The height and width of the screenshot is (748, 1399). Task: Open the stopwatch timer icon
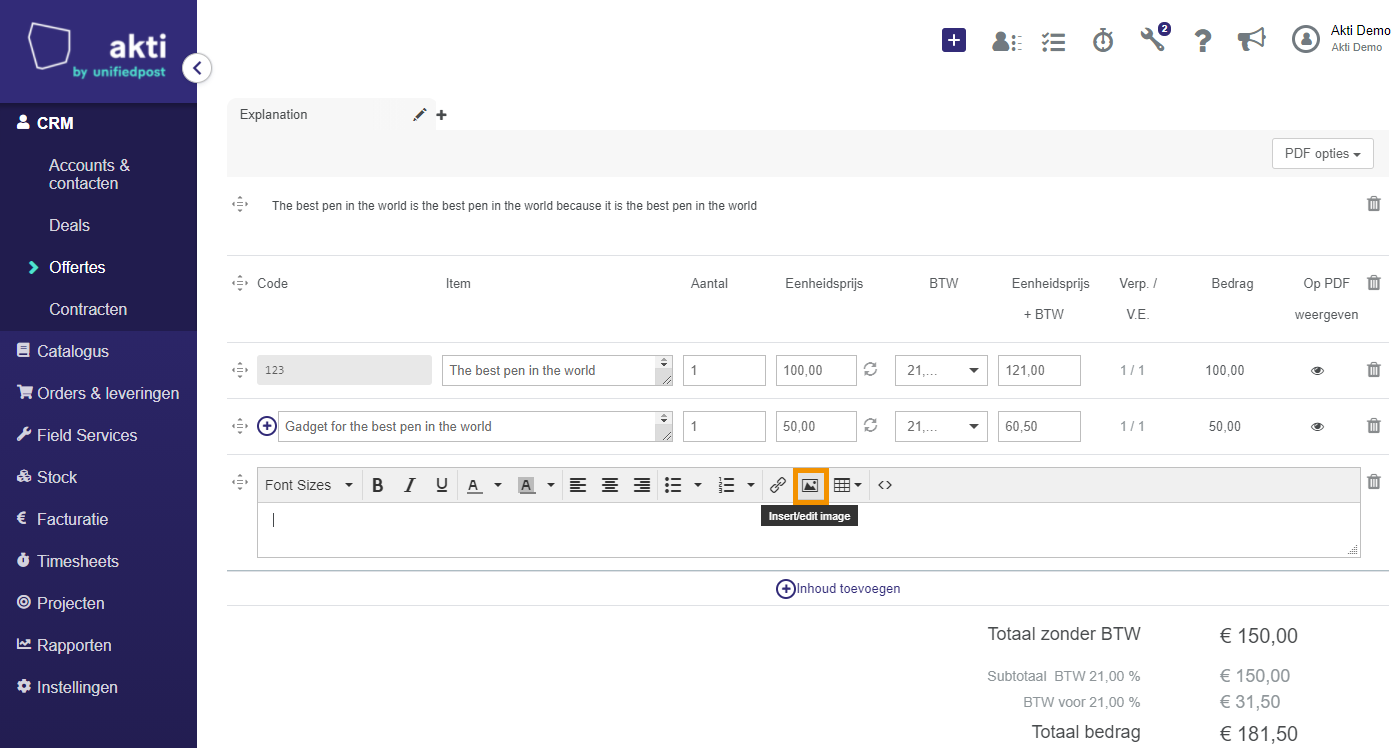point(1103,40)
